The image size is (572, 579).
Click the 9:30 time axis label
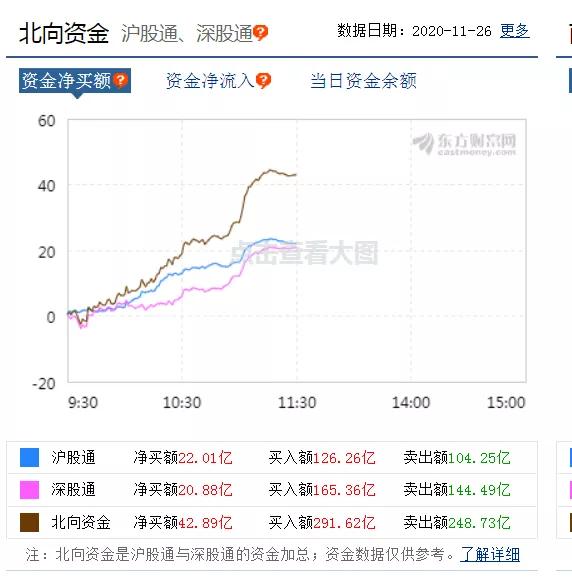point(83,402)
